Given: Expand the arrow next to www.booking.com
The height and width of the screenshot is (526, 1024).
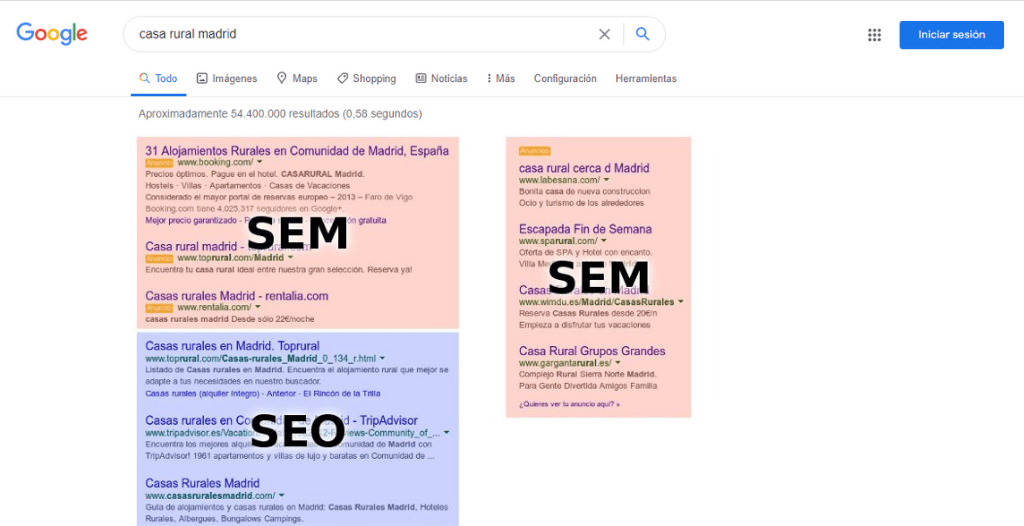Looking at the screenshot, I should tap(259, 161).
